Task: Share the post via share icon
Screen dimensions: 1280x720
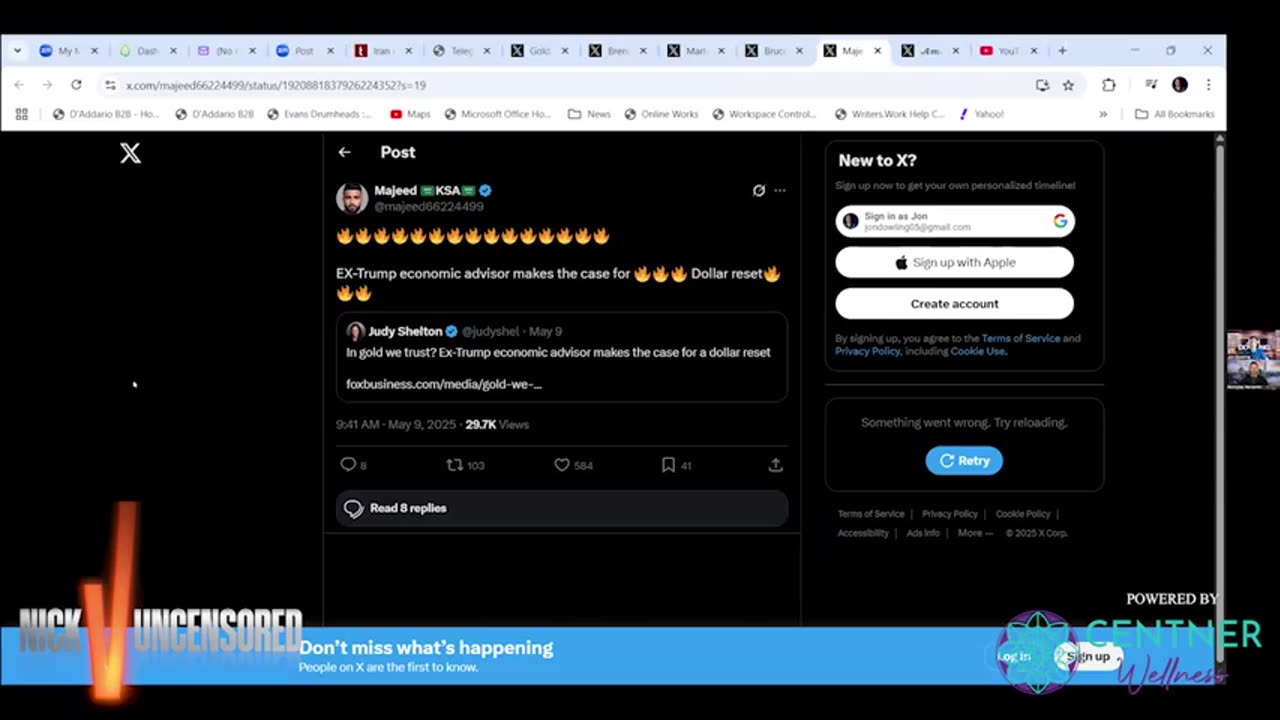Action: 775,464
